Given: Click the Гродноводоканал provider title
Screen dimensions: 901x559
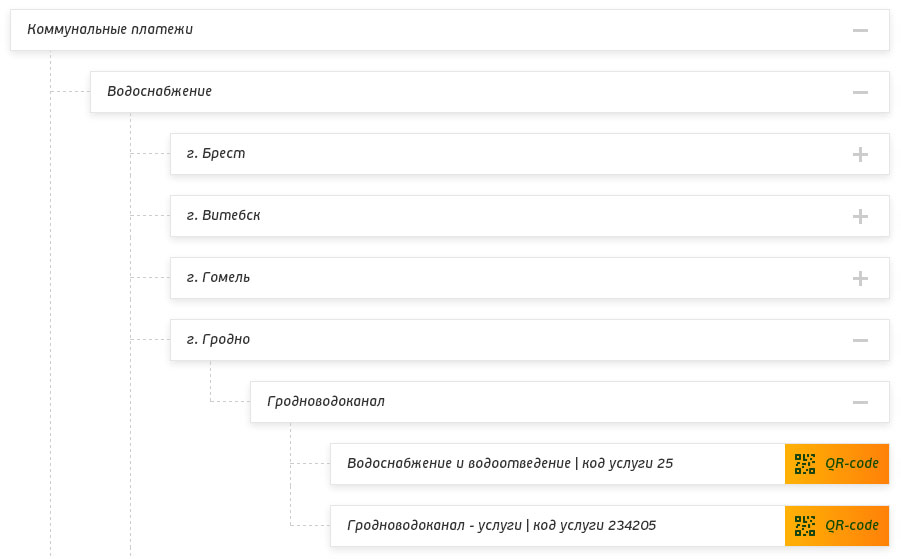Looking at the screenshot, I should click(326, 402).
